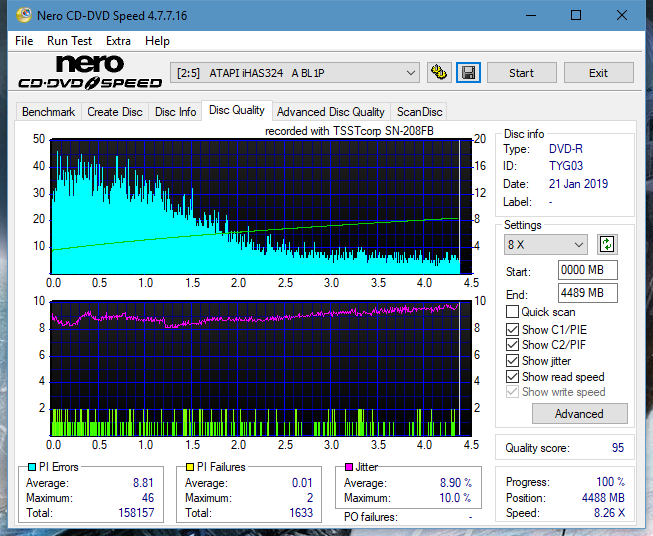Click the Position value 4488 MB
Screen dimensions: 653x536
(x=603, y=498)
